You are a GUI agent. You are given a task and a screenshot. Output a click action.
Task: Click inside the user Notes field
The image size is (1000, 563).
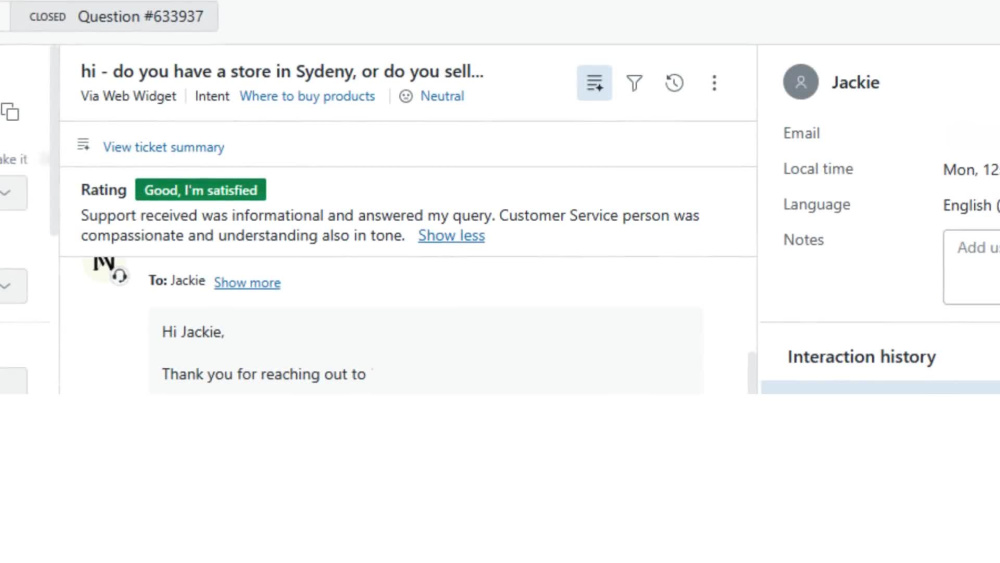pos(971,267)
